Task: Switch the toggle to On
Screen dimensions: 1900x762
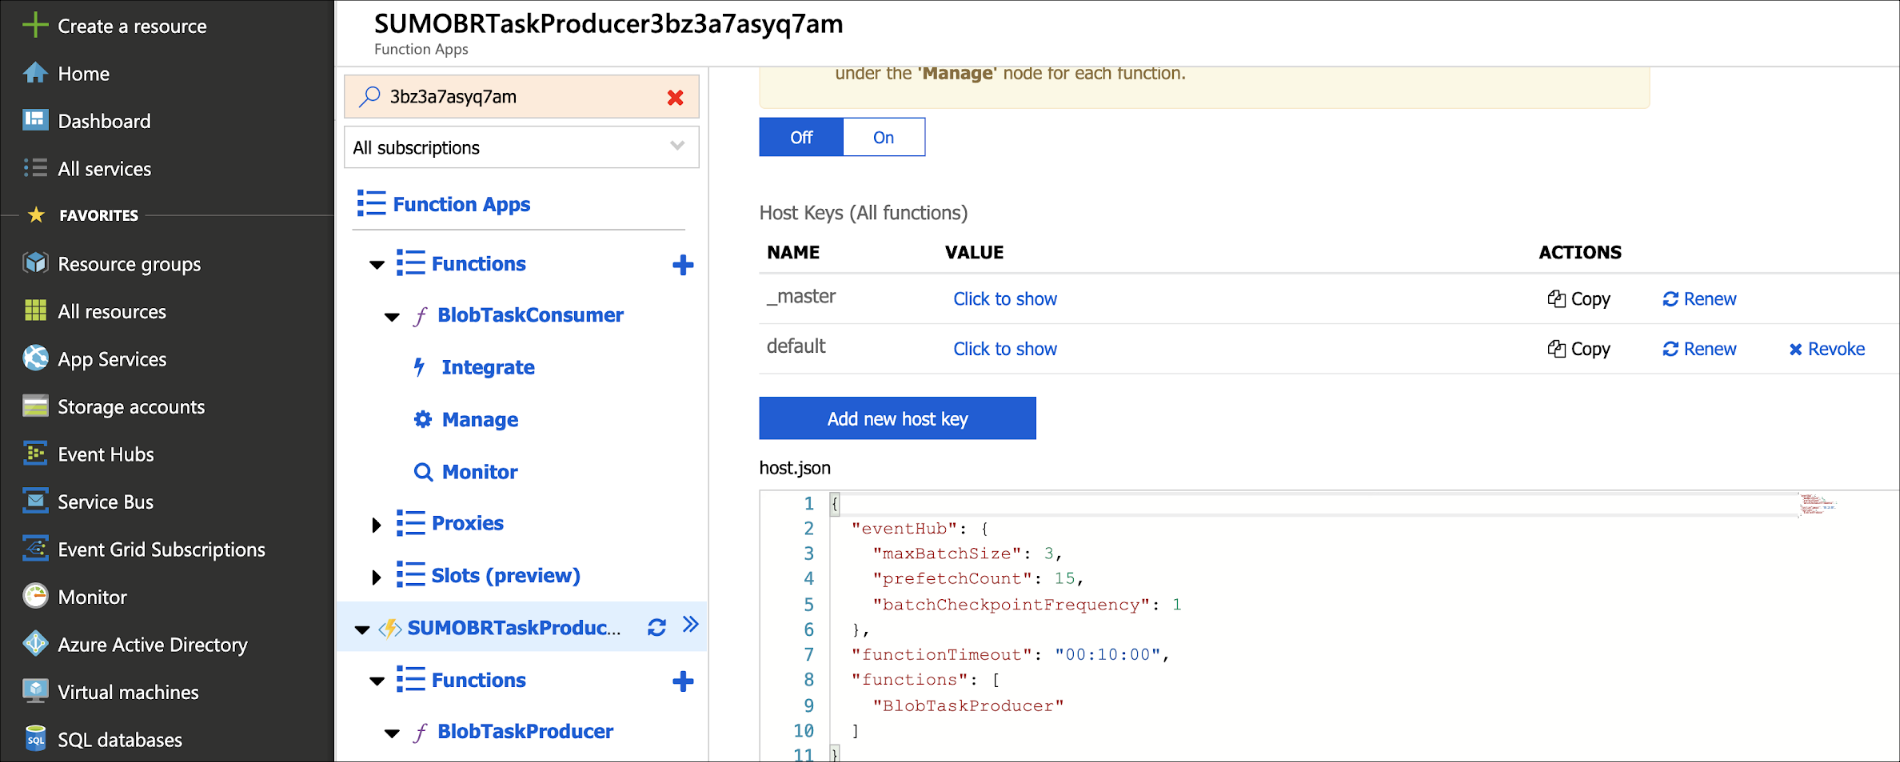Action: point(883,138)
